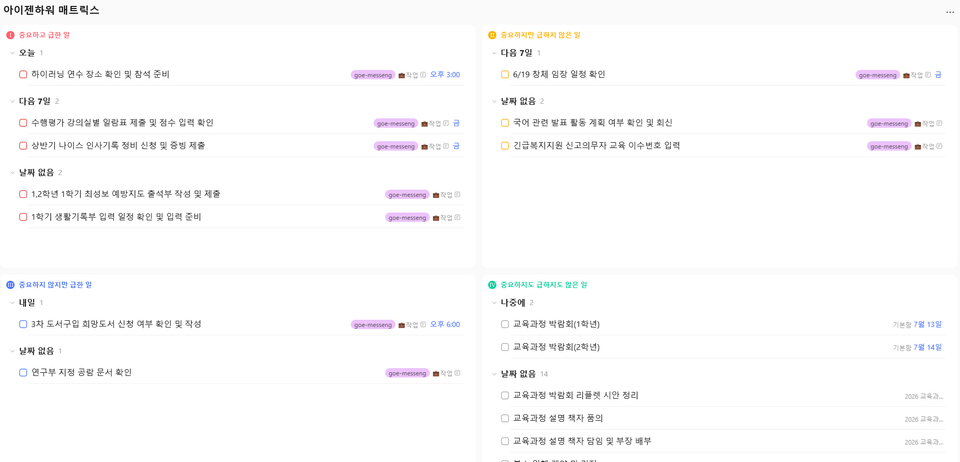960x462 pixels.
Task: Click note icon on 긴급복지지원 신고의무자 row
Action: [x=939, y=146]
